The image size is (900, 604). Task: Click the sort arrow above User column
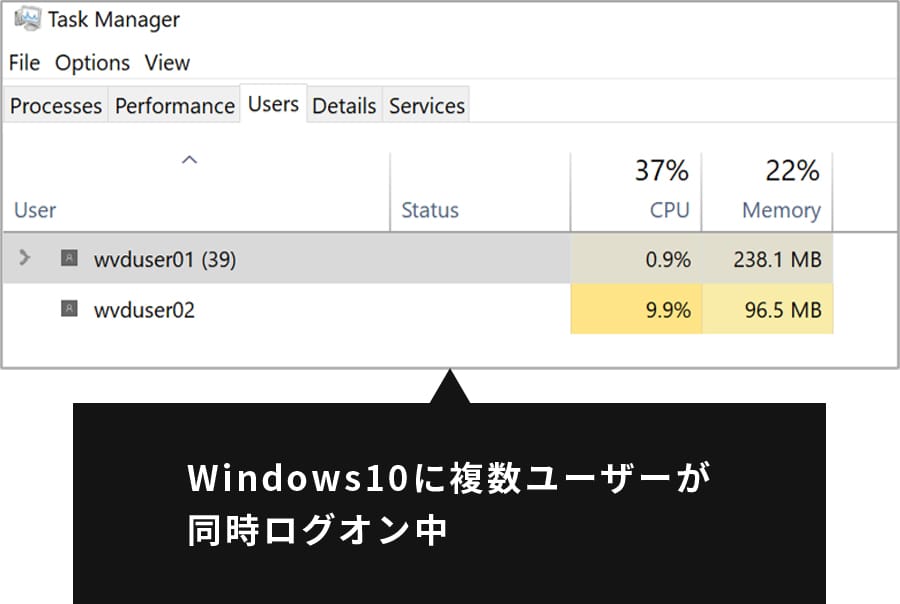189,160
